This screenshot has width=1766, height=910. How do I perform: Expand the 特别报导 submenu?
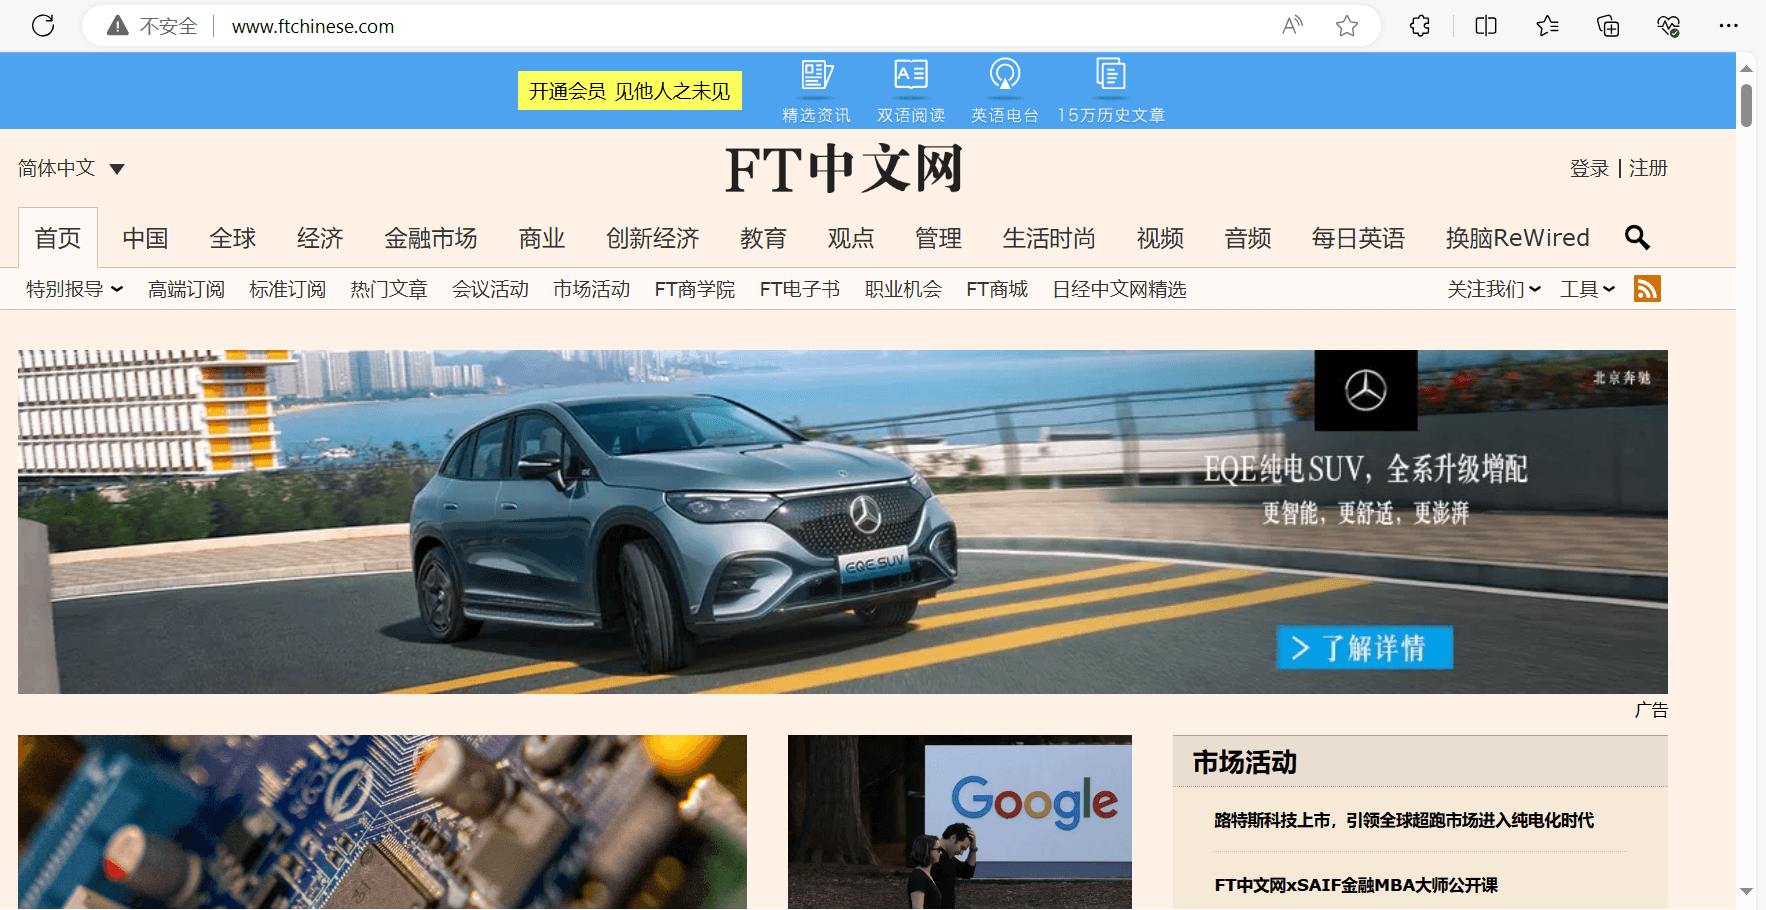pos(75,289)
